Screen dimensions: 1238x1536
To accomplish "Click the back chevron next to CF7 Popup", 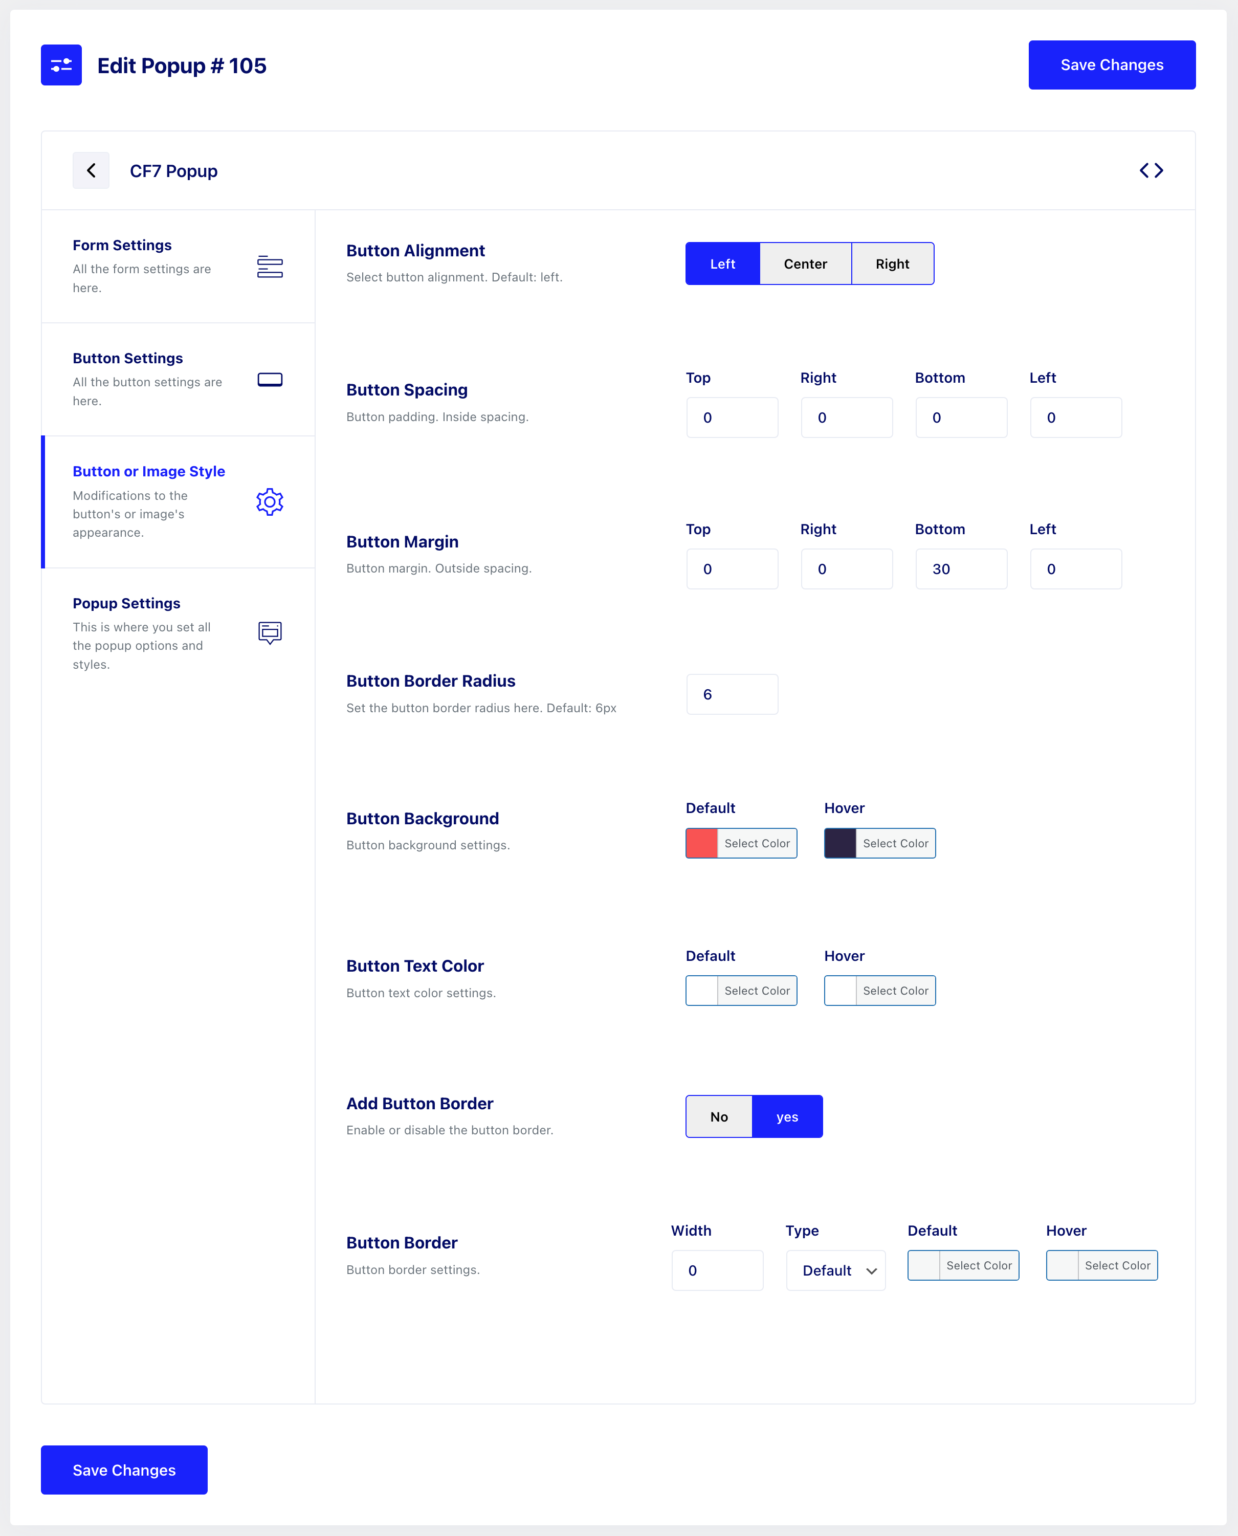I will (x=91, y=171).
